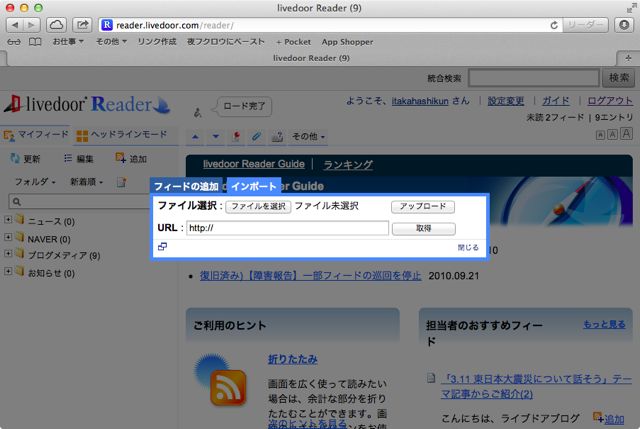Image resolution: width=640 pixels, height=429 pixels.
Task: Open 夜フクロウにペースト bookmark
Action: [x=226, y=42]
